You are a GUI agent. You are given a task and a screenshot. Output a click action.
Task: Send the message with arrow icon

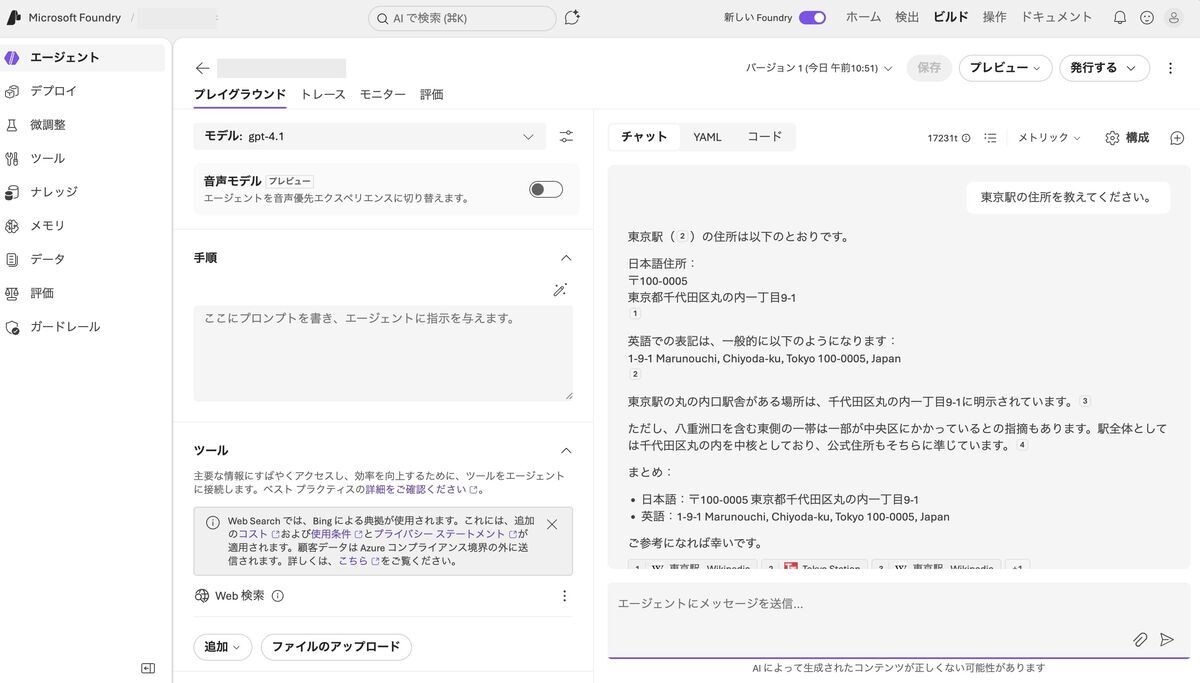(1166, 640)
